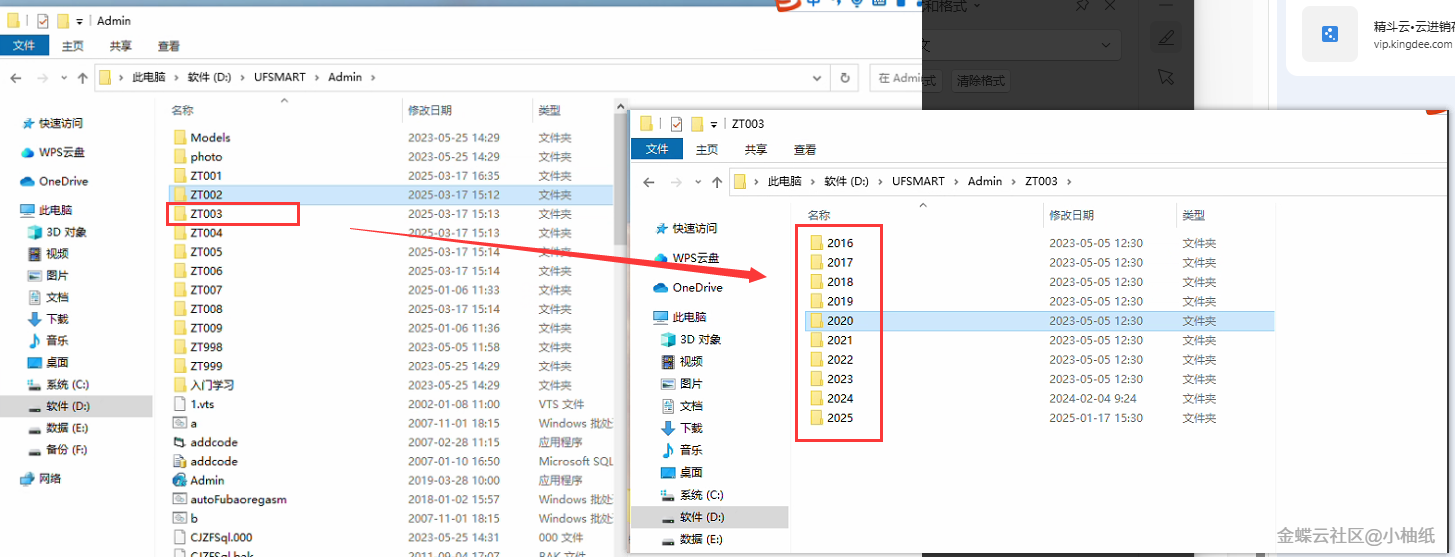
Task: Click the 网络 network icon in the sidebar
Action: pyautogui.click(x=49, y=479)
